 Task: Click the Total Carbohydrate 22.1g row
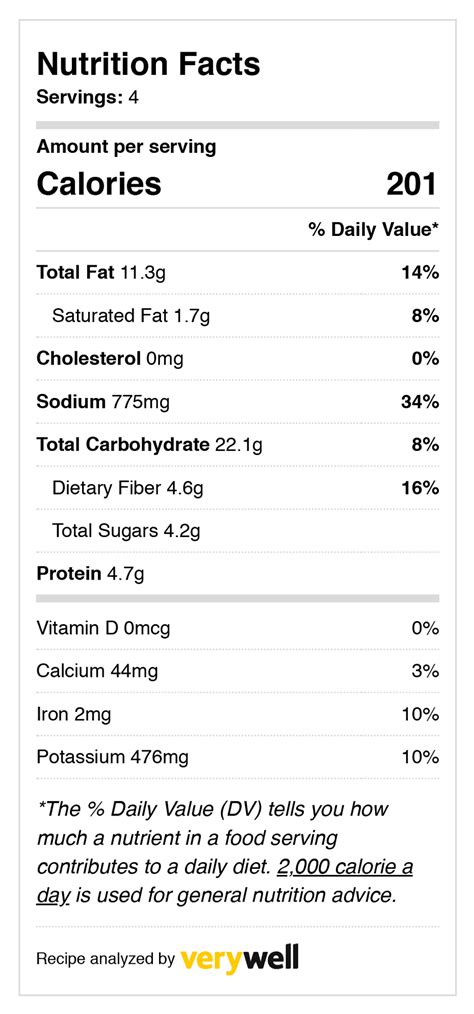(238, 444)
